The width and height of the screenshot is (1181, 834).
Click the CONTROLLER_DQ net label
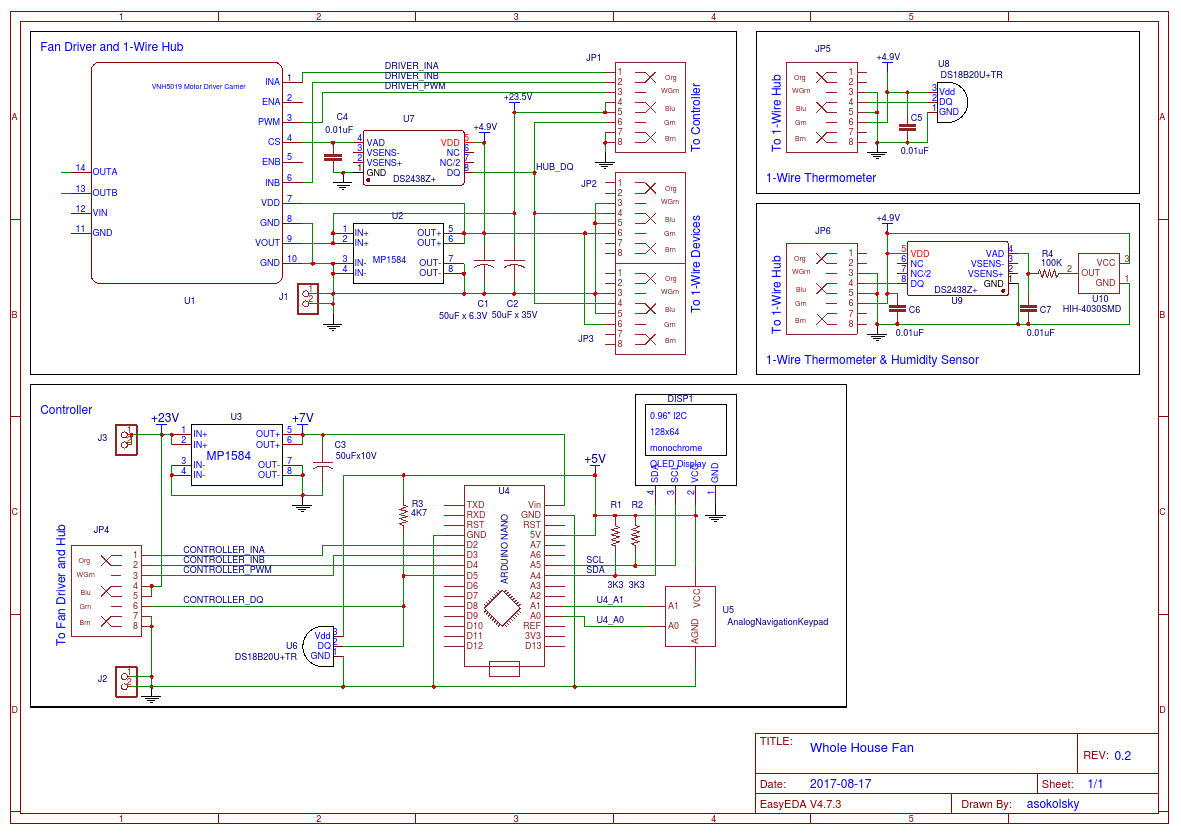click(x=223, y=600)
